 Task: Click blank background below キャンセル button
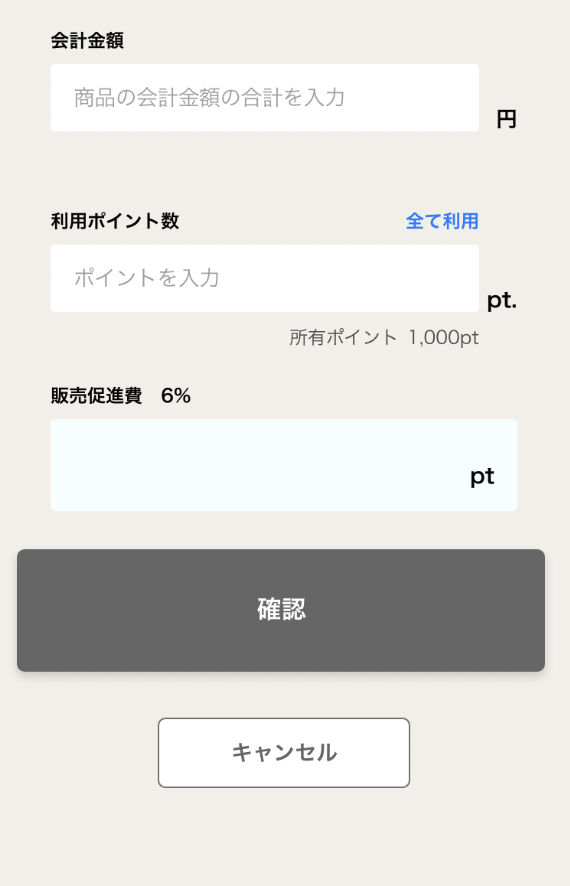point(284,836)
